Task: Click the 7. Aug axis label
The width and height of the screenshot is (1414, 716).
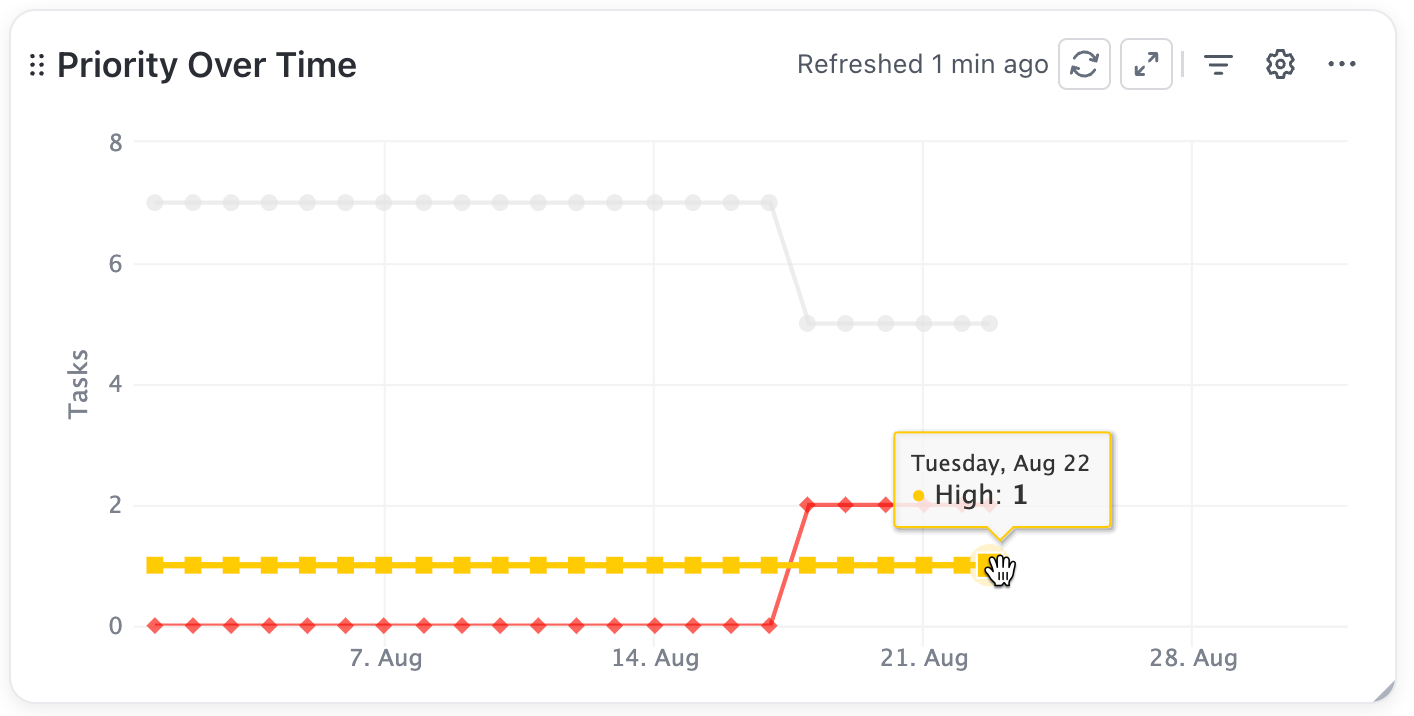Action: pos(386,659)
